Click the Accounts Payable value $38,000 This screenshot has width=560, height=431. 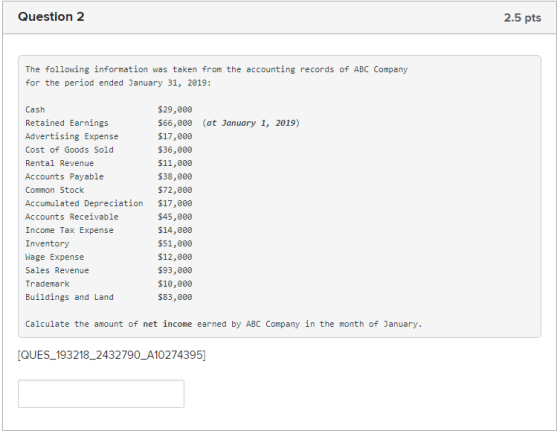tap(175, 176)
